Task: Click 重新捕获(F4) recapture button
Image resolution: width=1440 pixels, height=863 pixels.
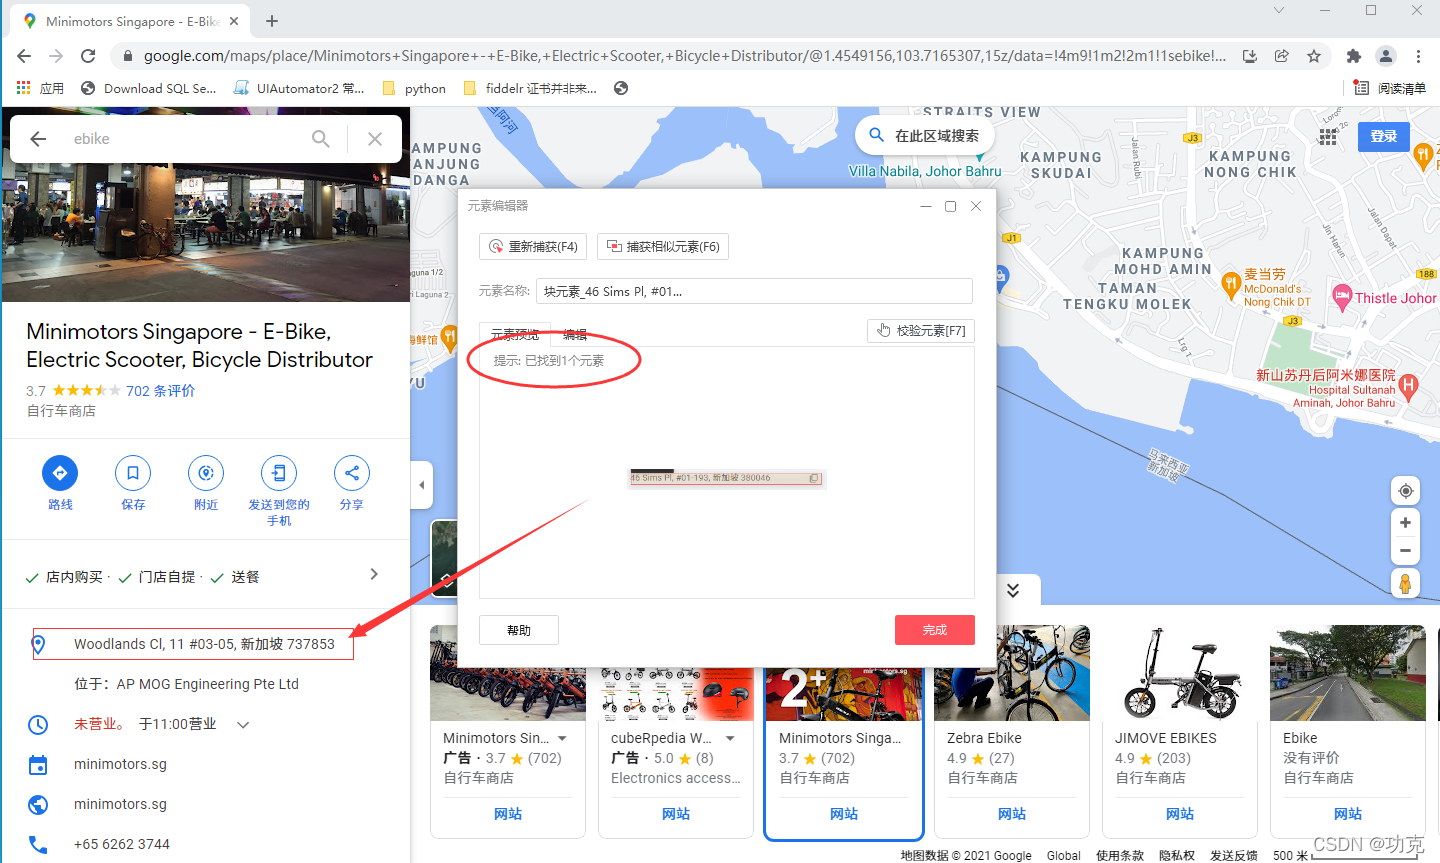Action: tap(533, 246)
